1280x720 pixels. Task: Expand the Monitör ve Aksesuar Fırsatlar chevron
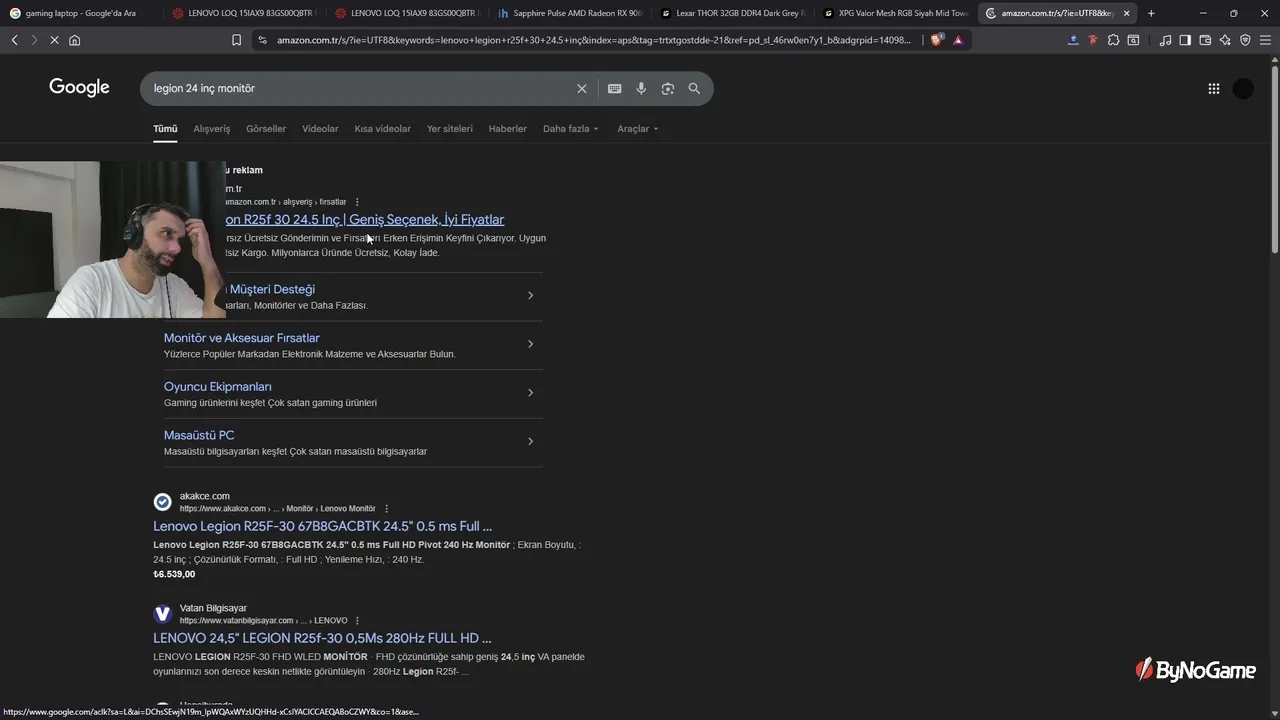point(530,344)
